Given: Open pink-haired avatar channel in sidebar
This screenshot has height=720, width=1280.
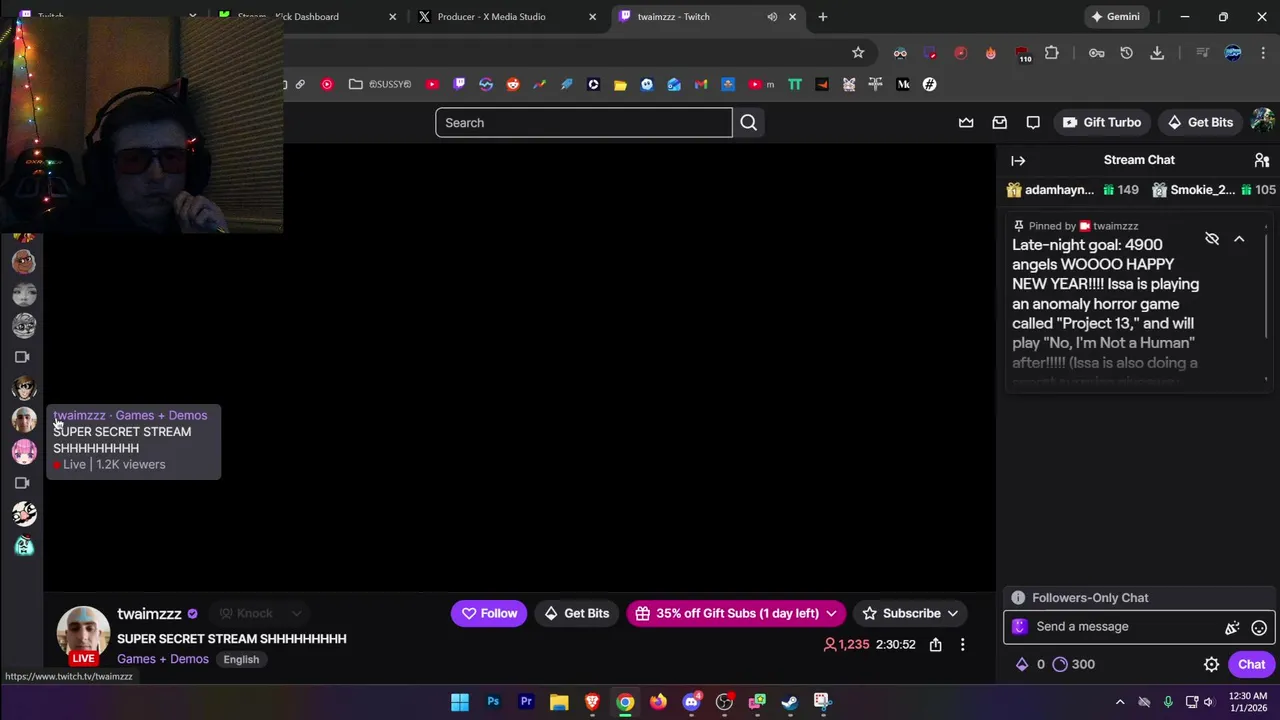Looking at the screenshot, I should pyautogui.click(x=24, y=452).
